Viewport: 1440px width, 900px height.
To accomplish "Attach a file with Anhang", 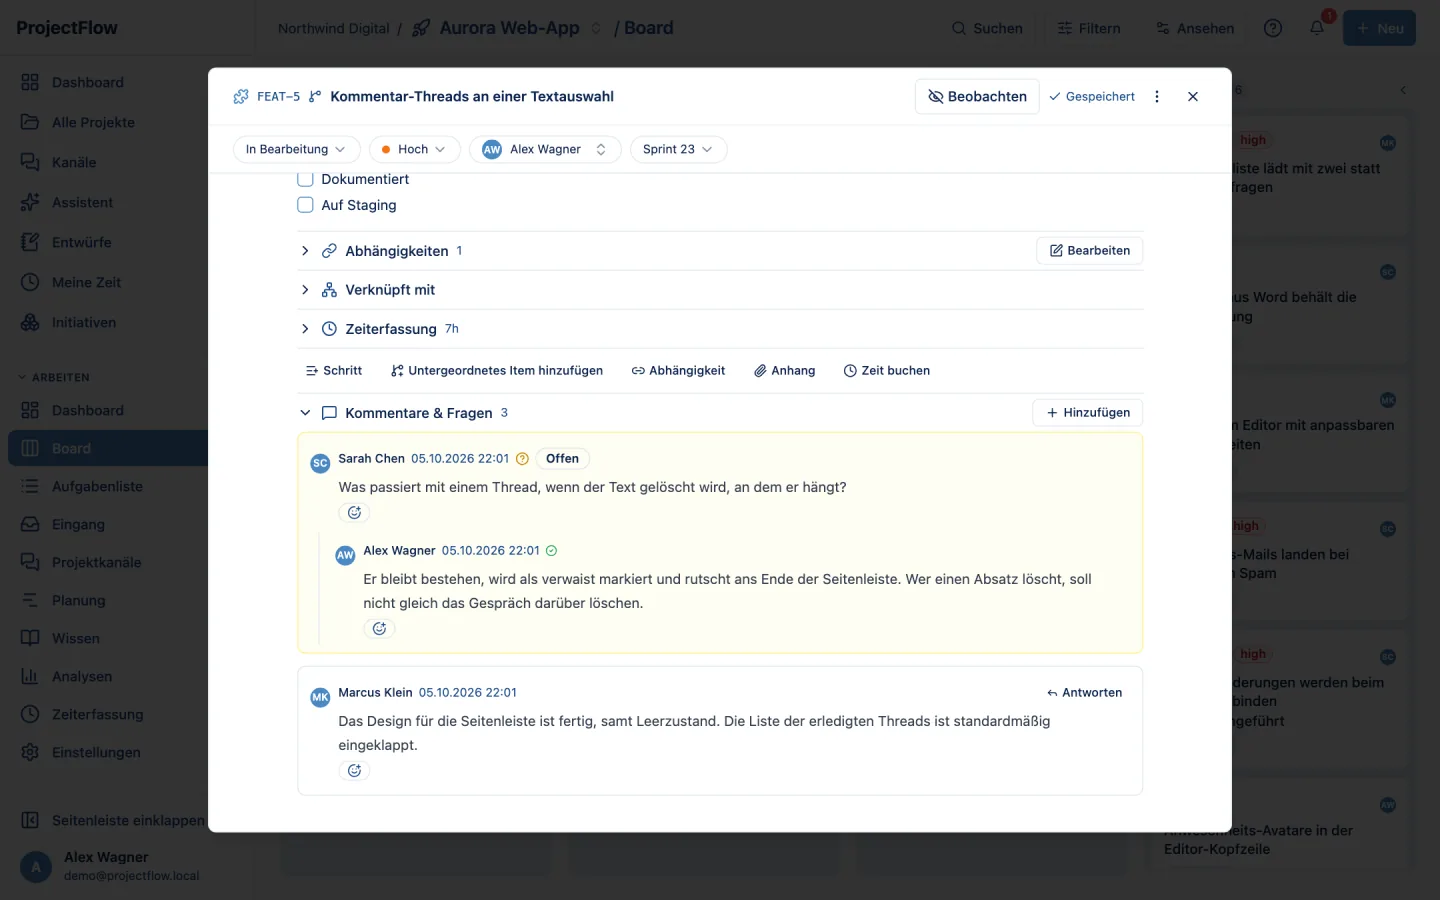I will click(x=785, y=371).
